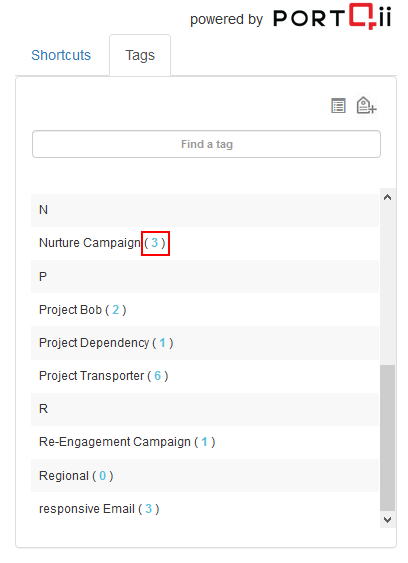408x563 pixels.
Task: Select the Re-Engagement Campaign tag name
Action: (115, 442)
